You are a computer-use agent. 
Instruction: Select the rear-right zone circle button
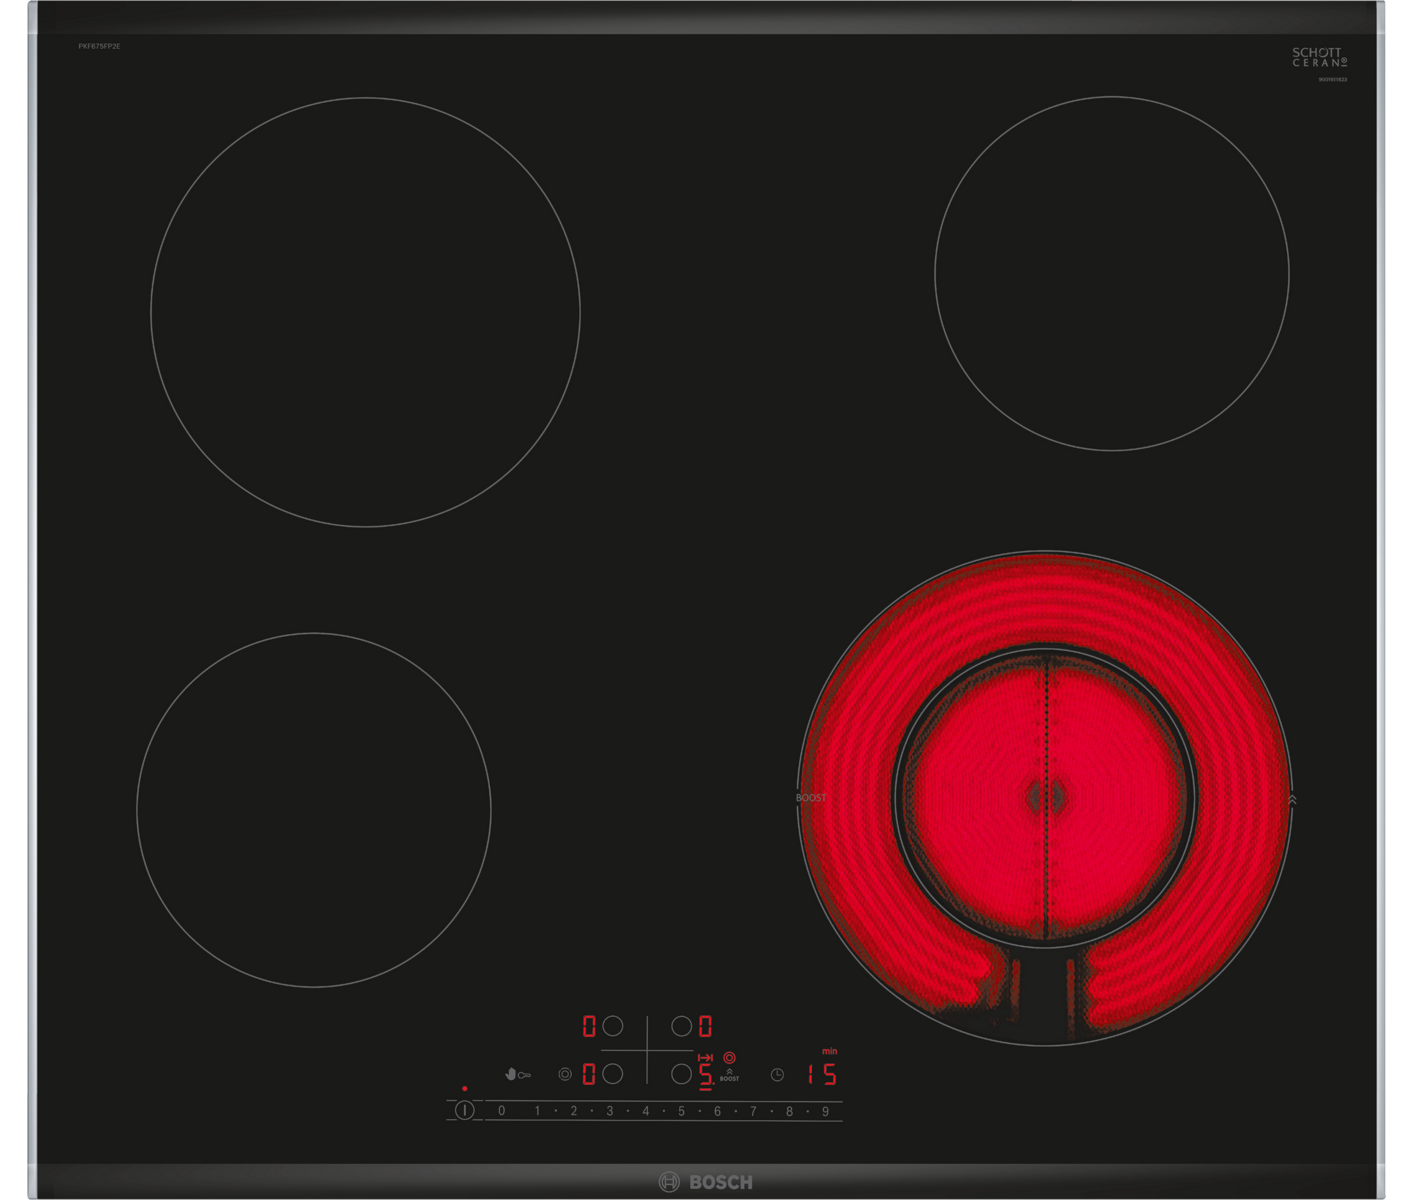[681, 1026]
